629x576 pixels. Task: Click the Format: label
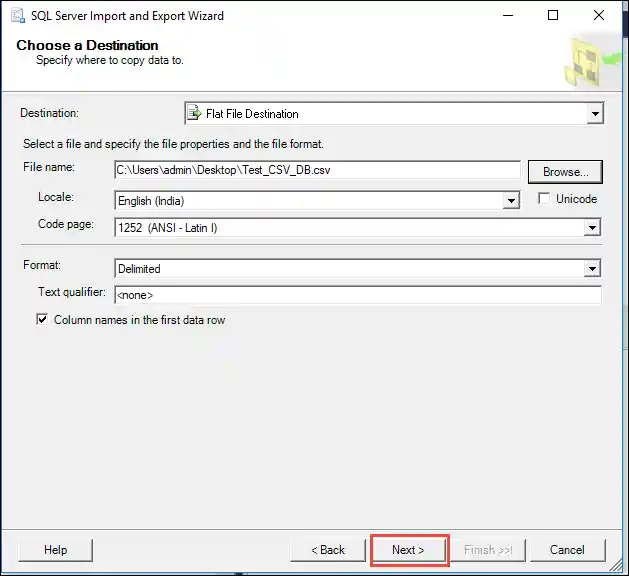point(42,265)
